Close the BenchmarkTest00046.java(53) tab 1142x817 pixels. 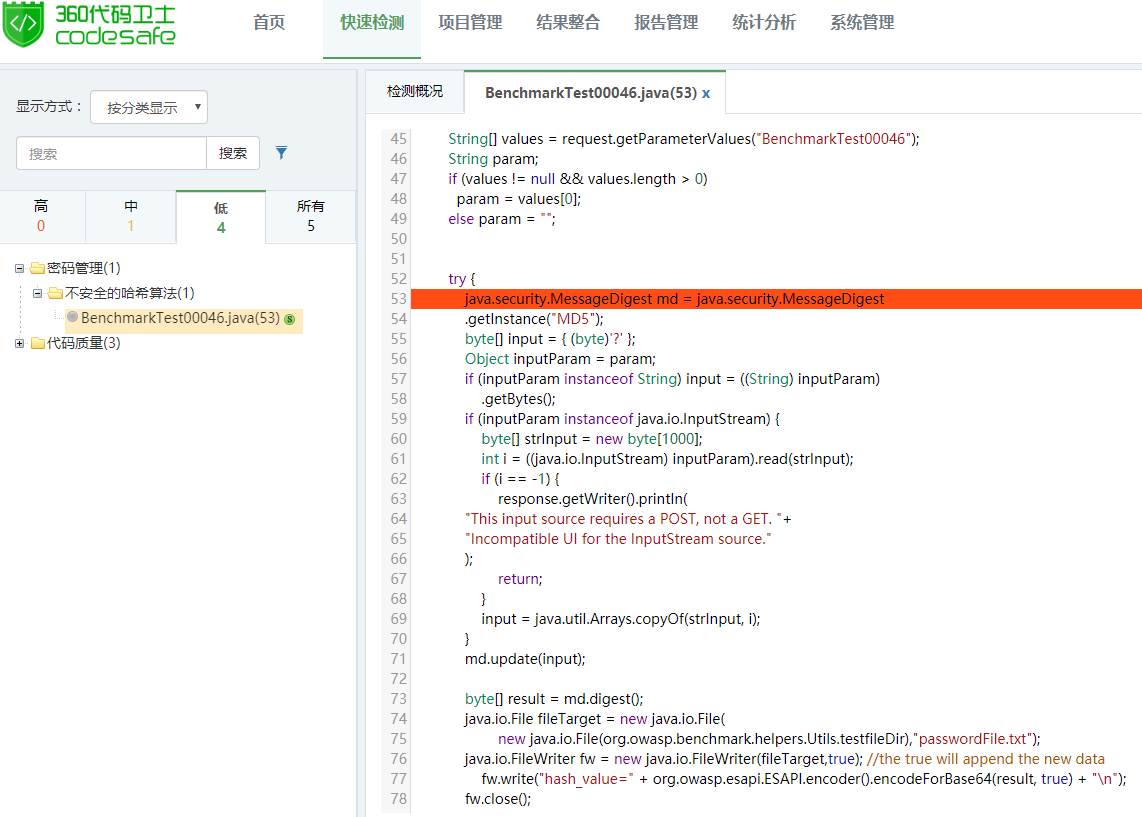[x=706, y=93]
